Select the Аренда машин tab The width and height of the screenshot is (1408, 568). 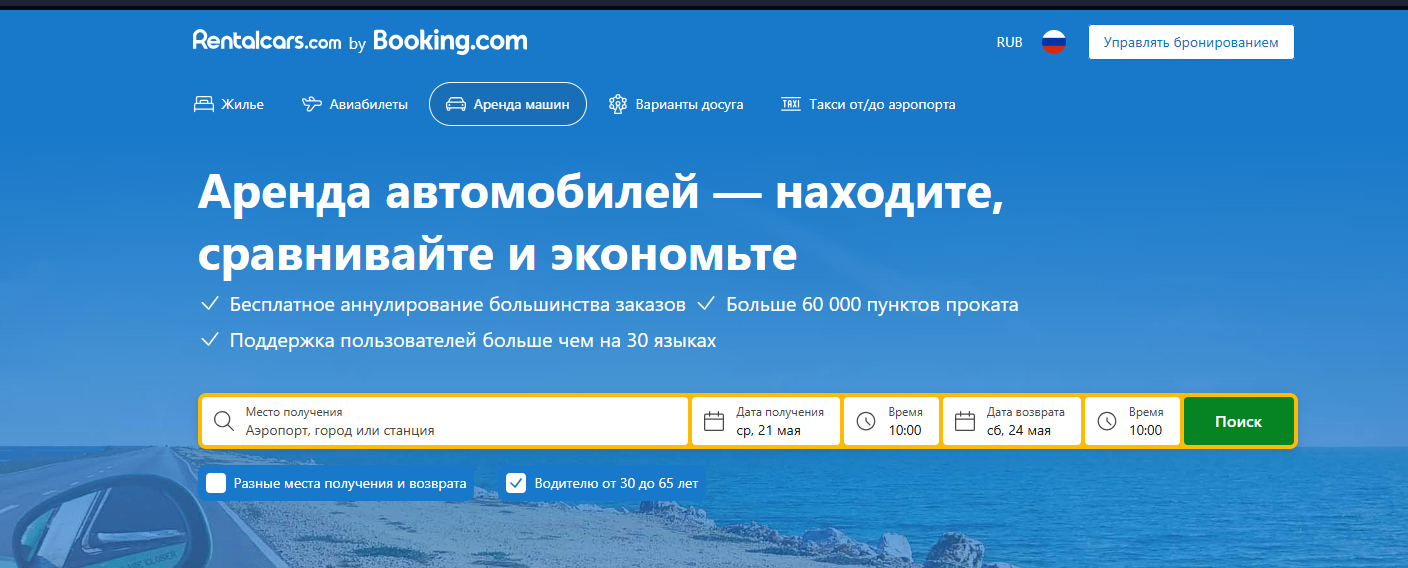point(508,104)
